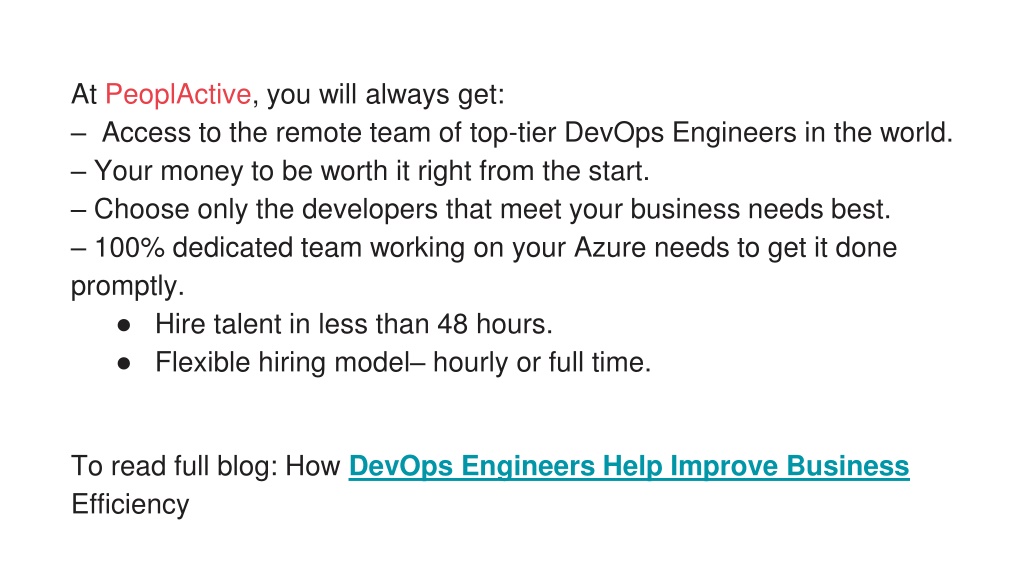
Task: Click the words 'hourly or full time.'
Action: pyautogui.click(x=542, y=362)
